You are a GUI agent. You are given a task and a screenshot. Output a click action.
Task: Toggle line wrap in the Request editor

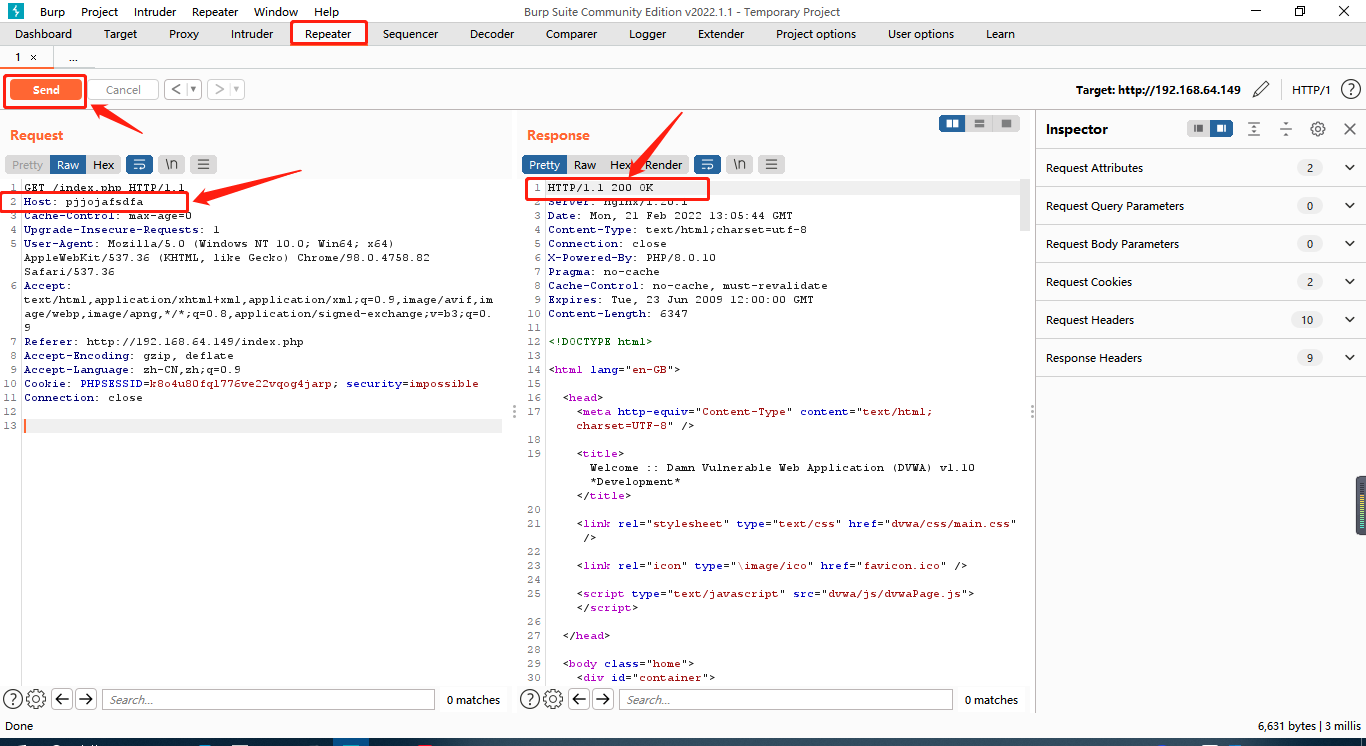click(x=139, y=165)
